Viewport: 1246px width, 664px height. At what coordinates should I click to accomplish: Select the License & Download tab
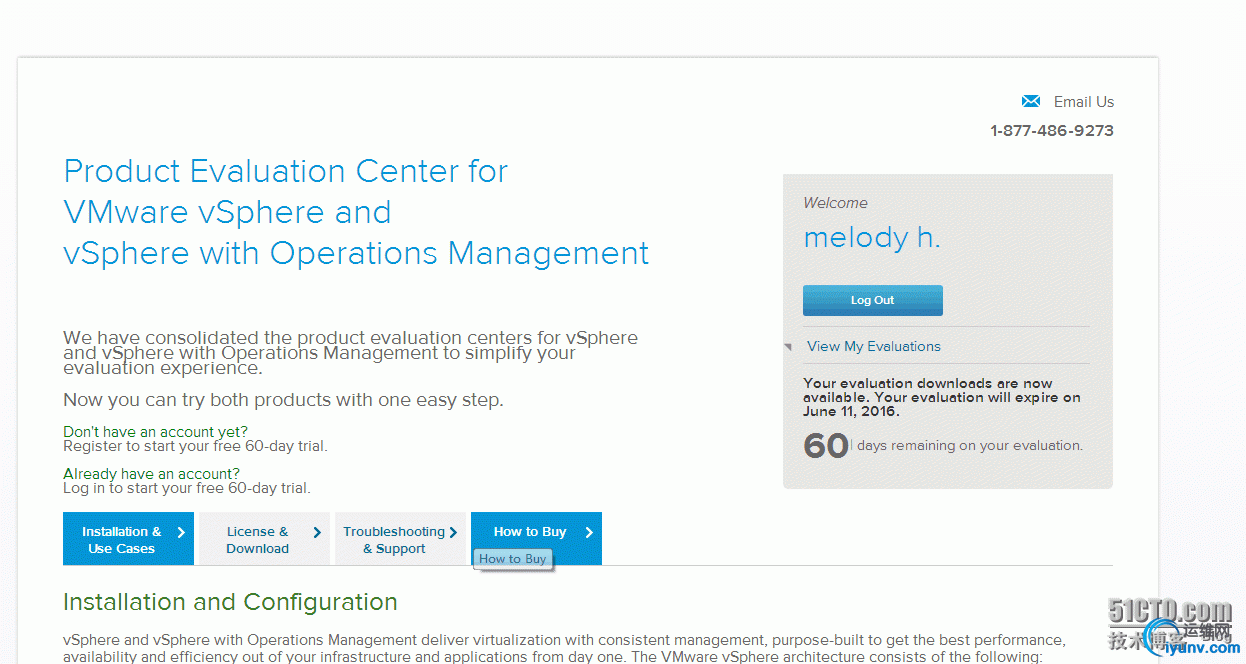click(x=257, y=539)
